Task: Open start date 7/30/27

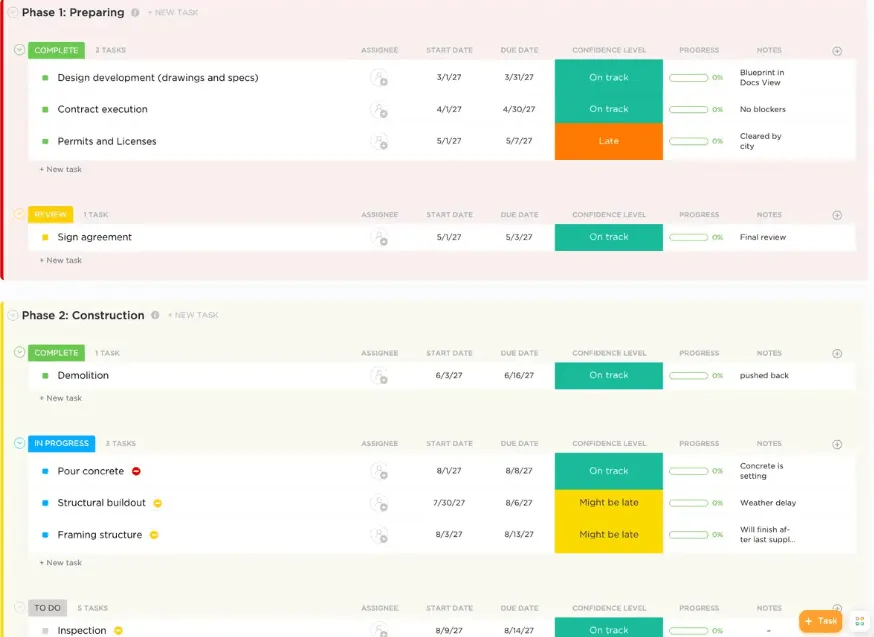Action: click(x=449, y=503)
